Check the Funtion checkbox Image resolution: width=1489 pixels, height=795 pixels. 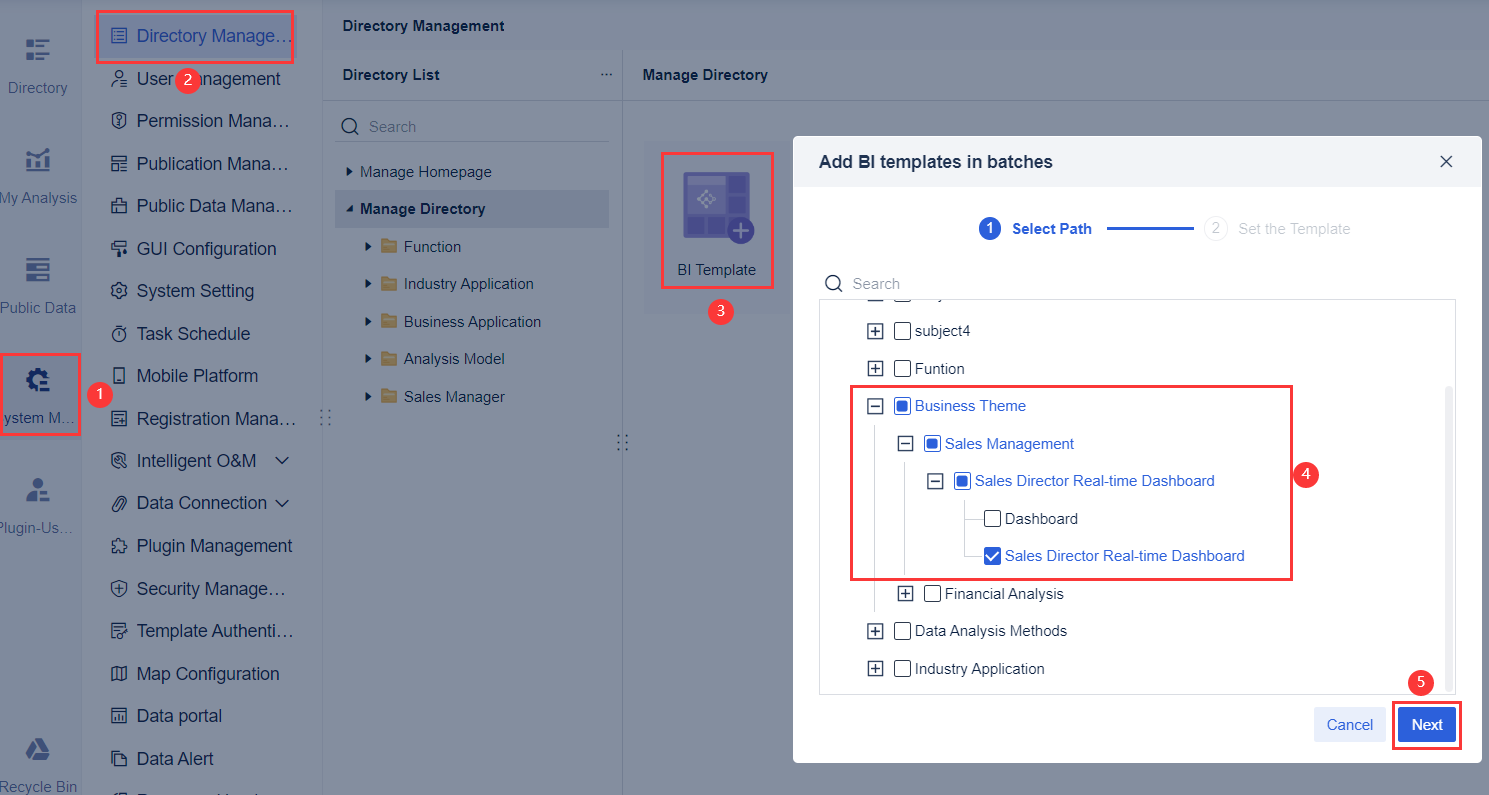[902, 369]
